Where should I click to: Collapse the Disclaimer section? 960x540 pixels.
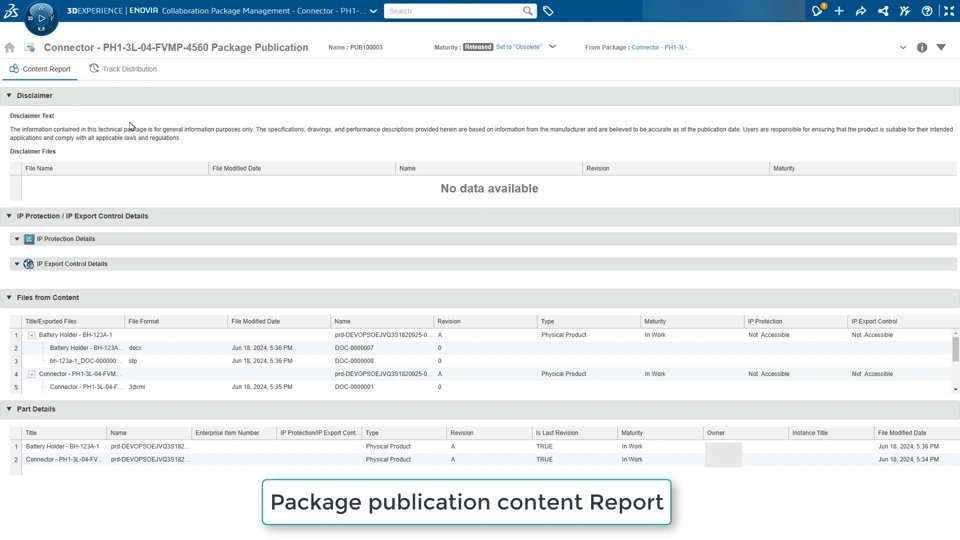point(9,96)
